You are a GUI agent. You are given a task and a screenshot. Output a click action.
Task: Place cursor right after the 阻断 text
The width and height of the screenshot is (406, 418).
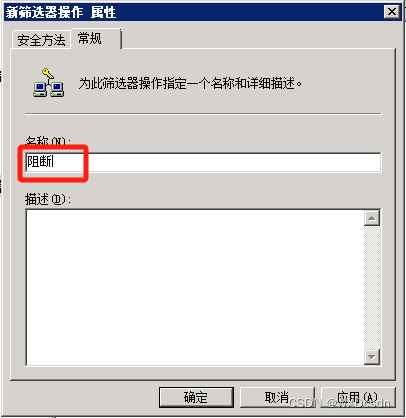pos(54,163)
